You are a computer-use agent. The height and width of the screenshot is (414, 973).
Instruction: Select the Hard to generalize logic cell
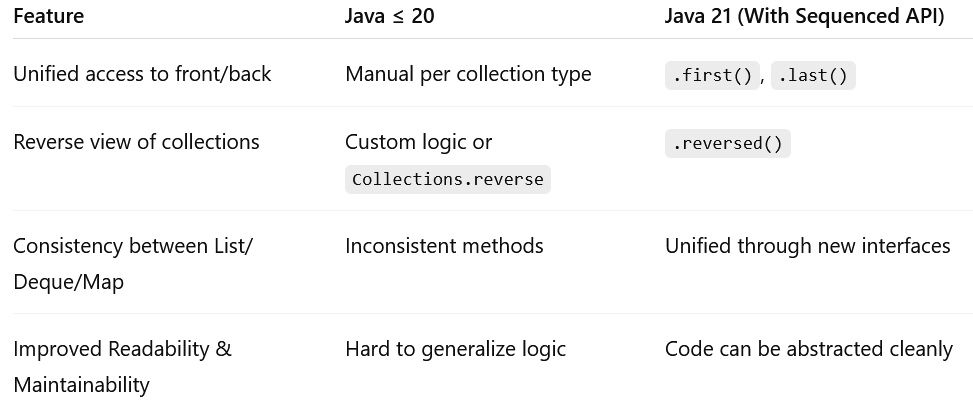[455, 349]
